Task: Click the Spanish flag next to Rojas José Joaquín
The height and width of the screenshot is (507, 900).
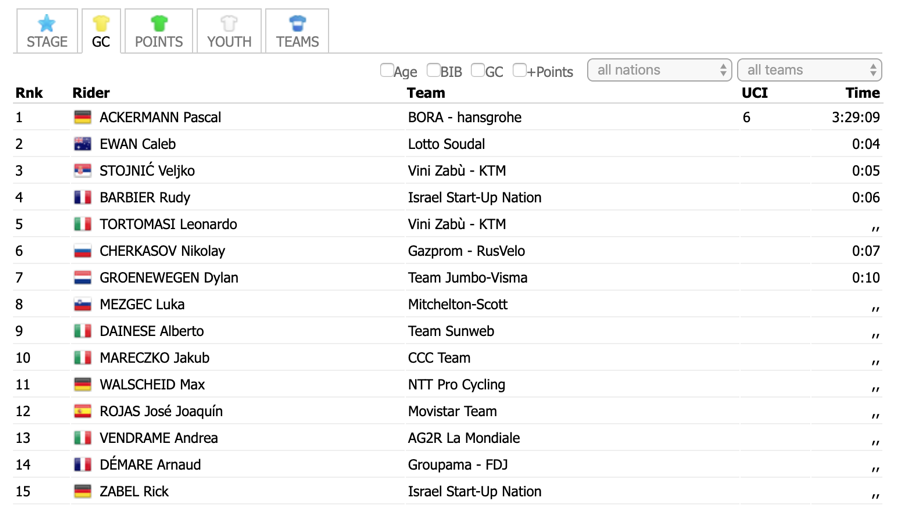Action: pyautogui.click(x=83, y=411)
